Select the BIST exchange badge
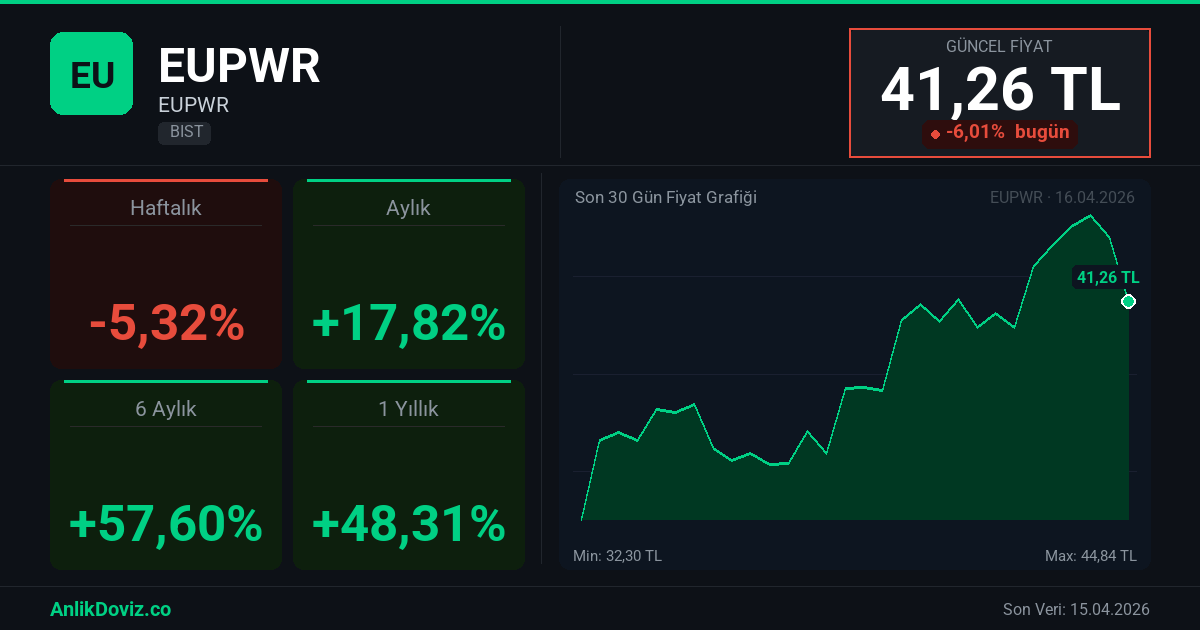Viewport: 1200px width, 630px height. (185, 132)
